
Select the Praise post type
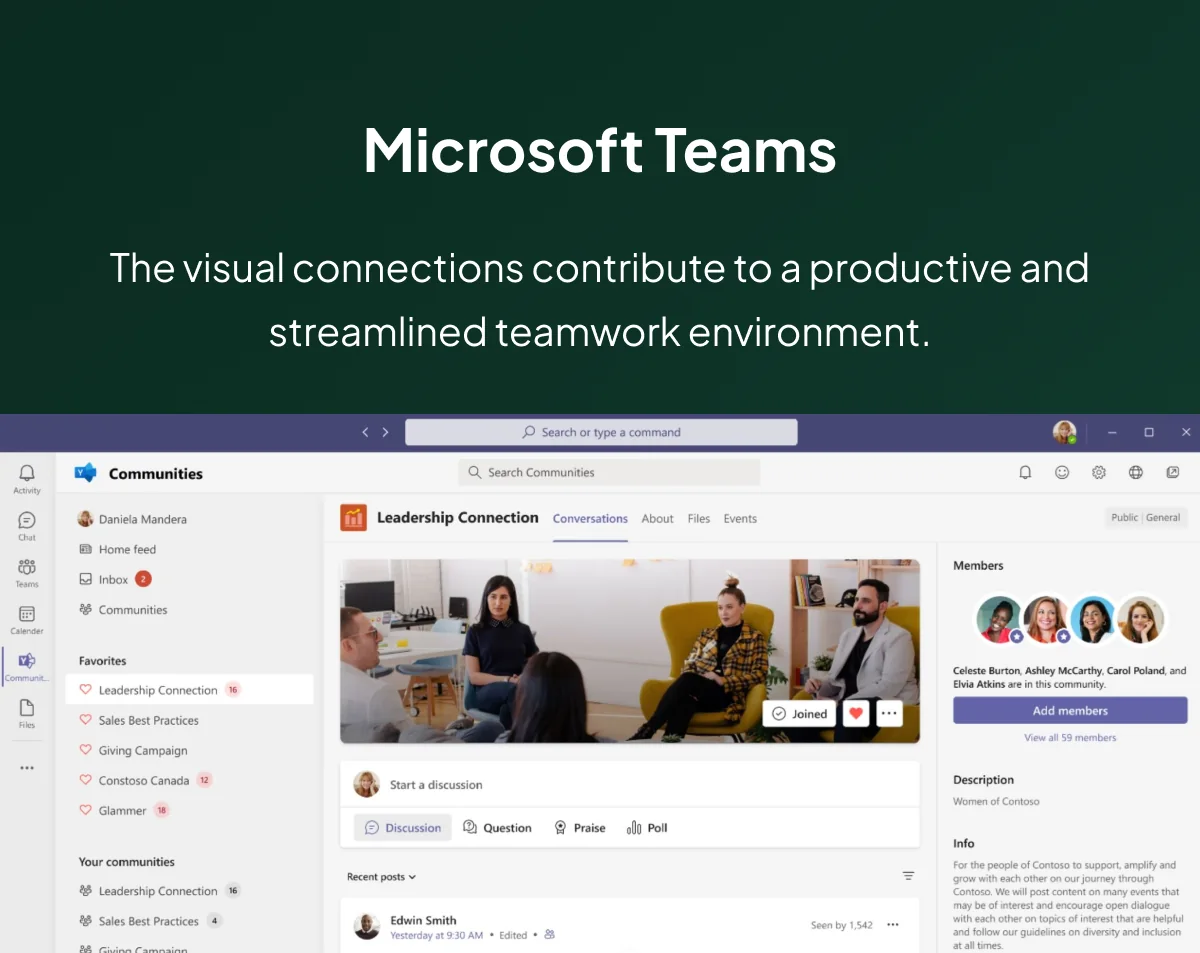579,827
